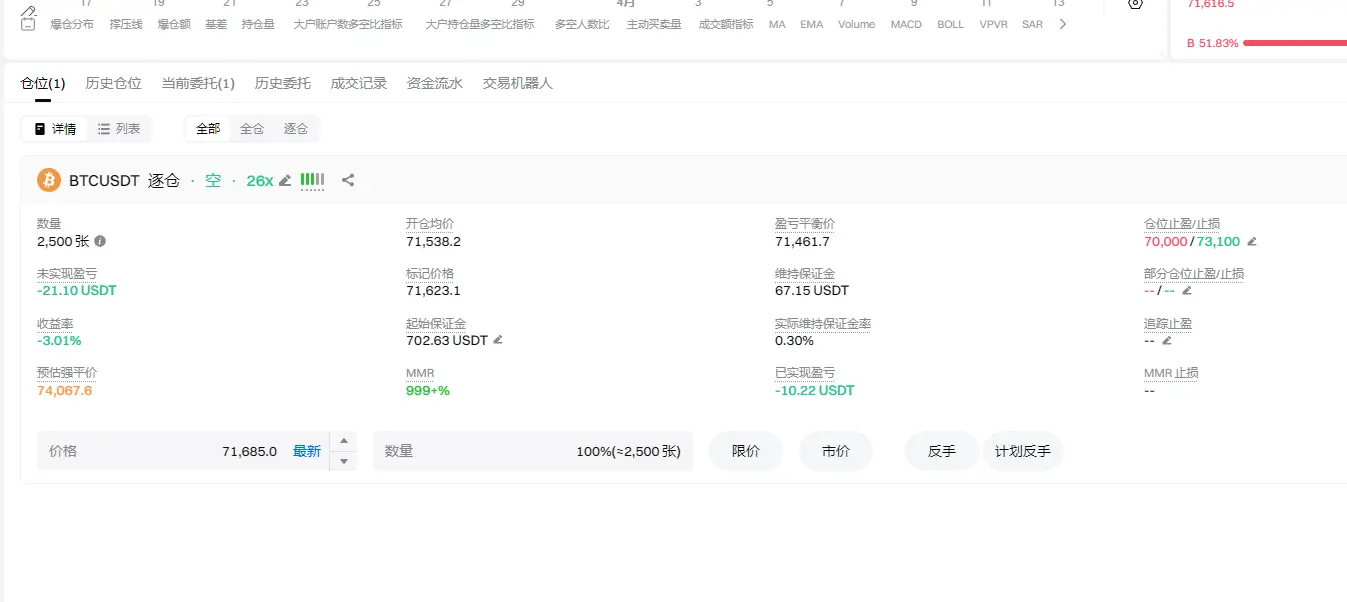Toggle the EMA indicator

tap(812, 24)
